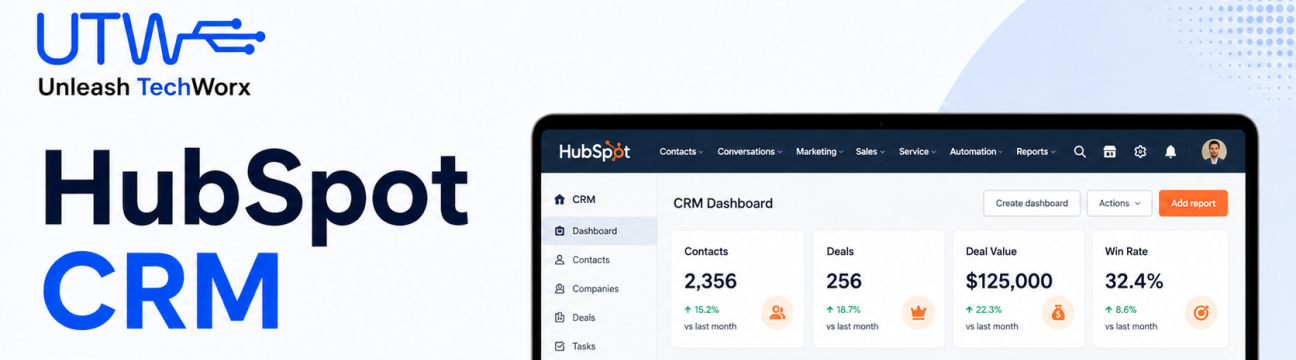Click the Create dashboard button
The image size is (1296, 360).
[x=1032, y=203]
